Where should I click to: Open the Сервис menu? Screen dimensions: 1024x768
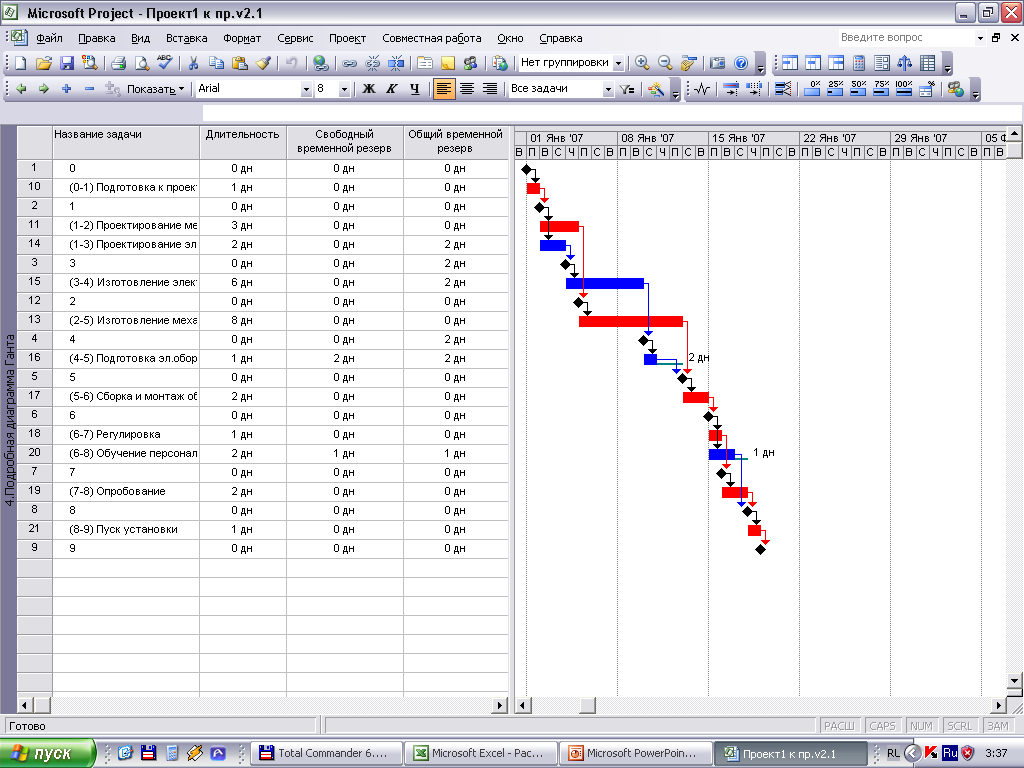click(295, 38)
